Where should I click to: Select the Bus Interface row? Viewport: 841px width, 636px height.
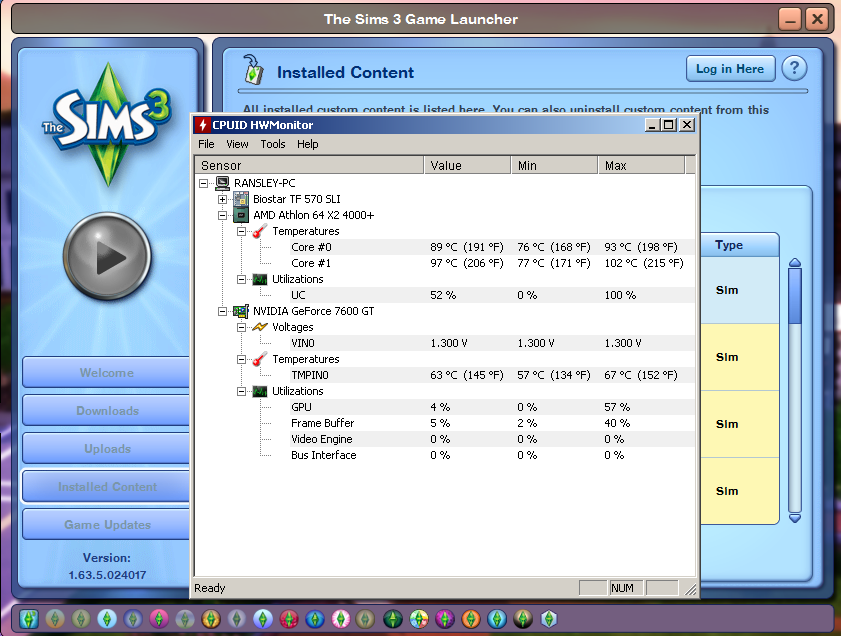[492, 455]
